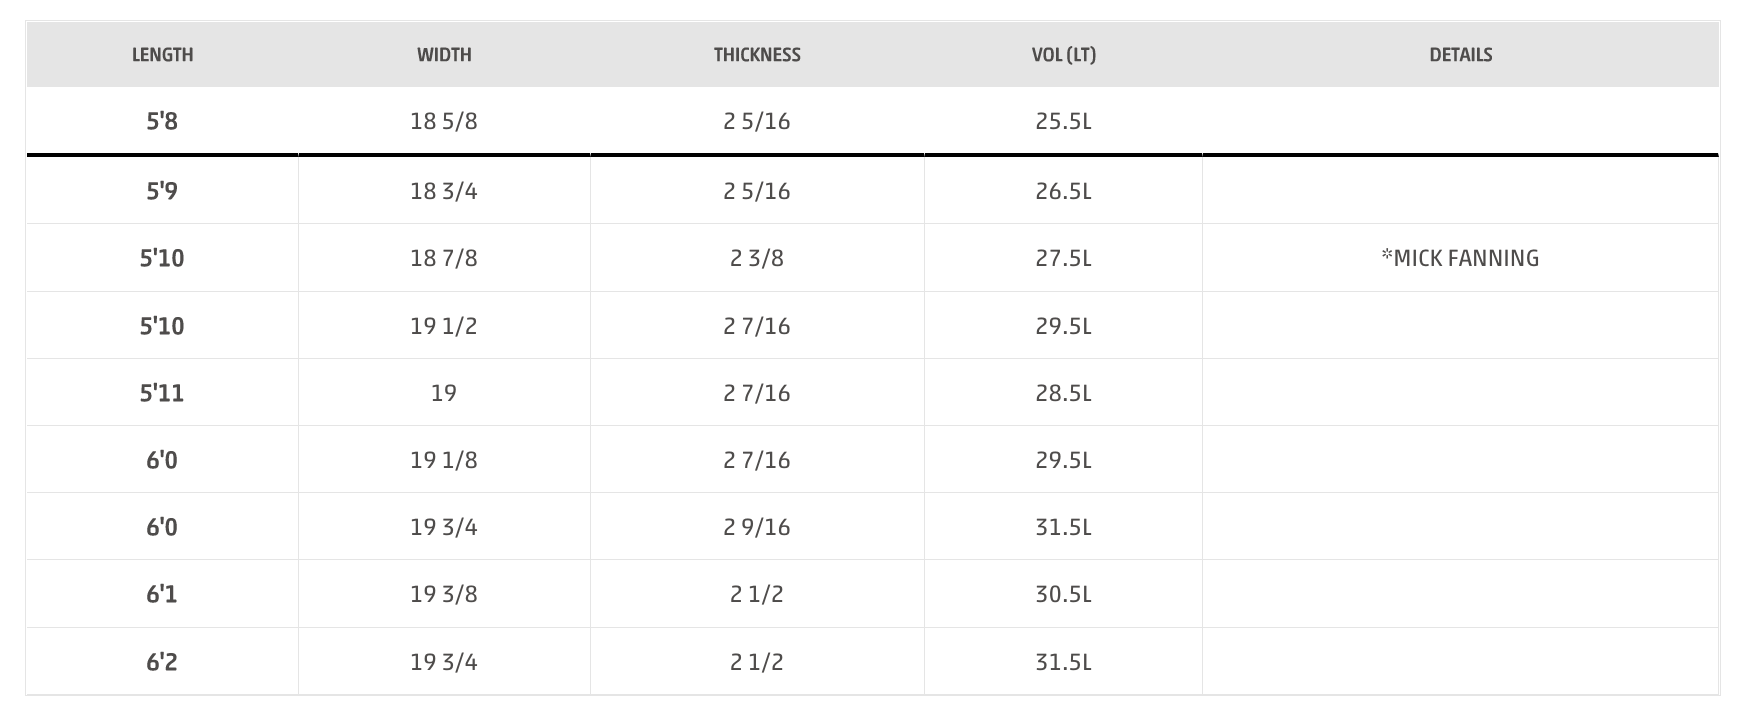
Task: Select the 5'8 length row
Action: (872, 121)
